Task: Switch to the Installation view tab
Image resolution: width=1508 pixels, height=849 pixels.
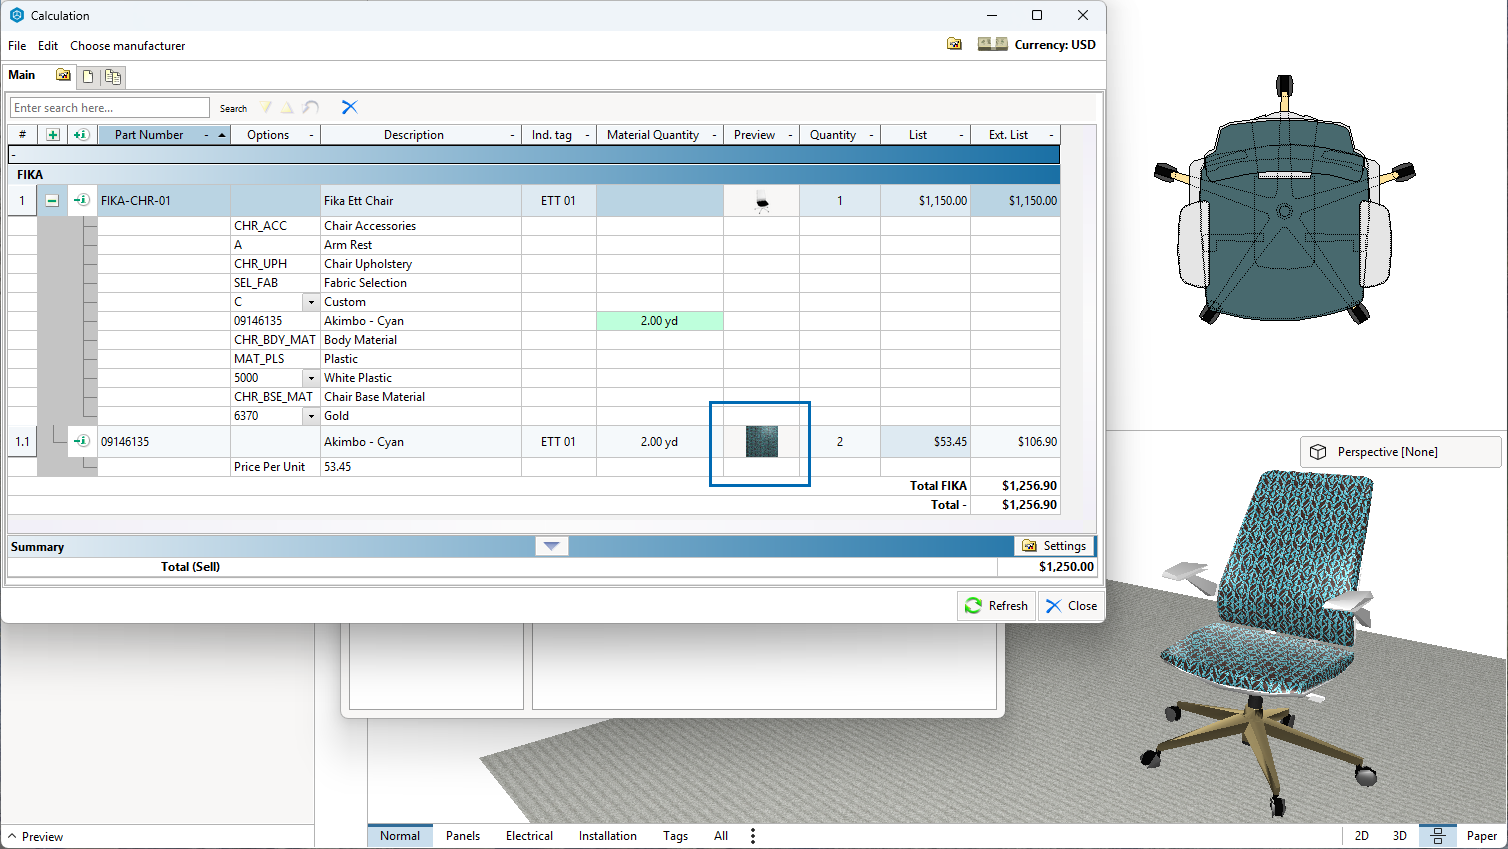Action: [608, 836]
